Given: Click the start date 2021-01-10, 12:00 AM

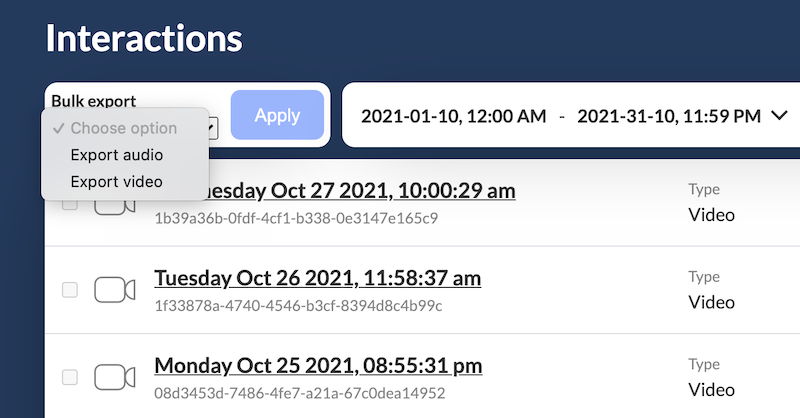Looking at the screenshot, I should (453, 116).
